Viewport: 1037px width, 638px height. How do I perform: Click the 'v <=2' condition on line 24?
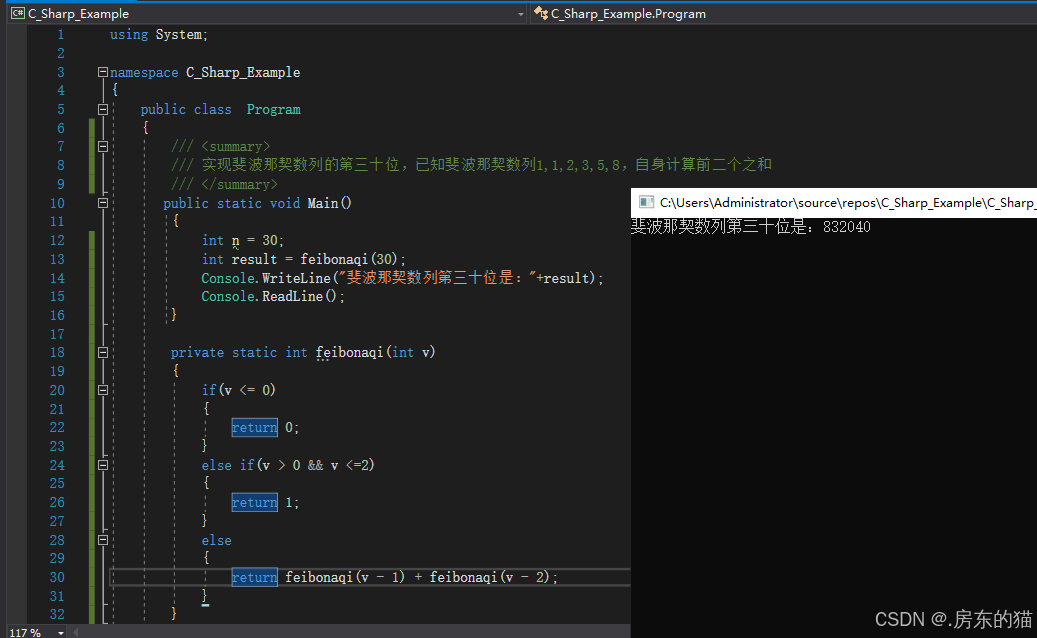[x=349, y=465]
